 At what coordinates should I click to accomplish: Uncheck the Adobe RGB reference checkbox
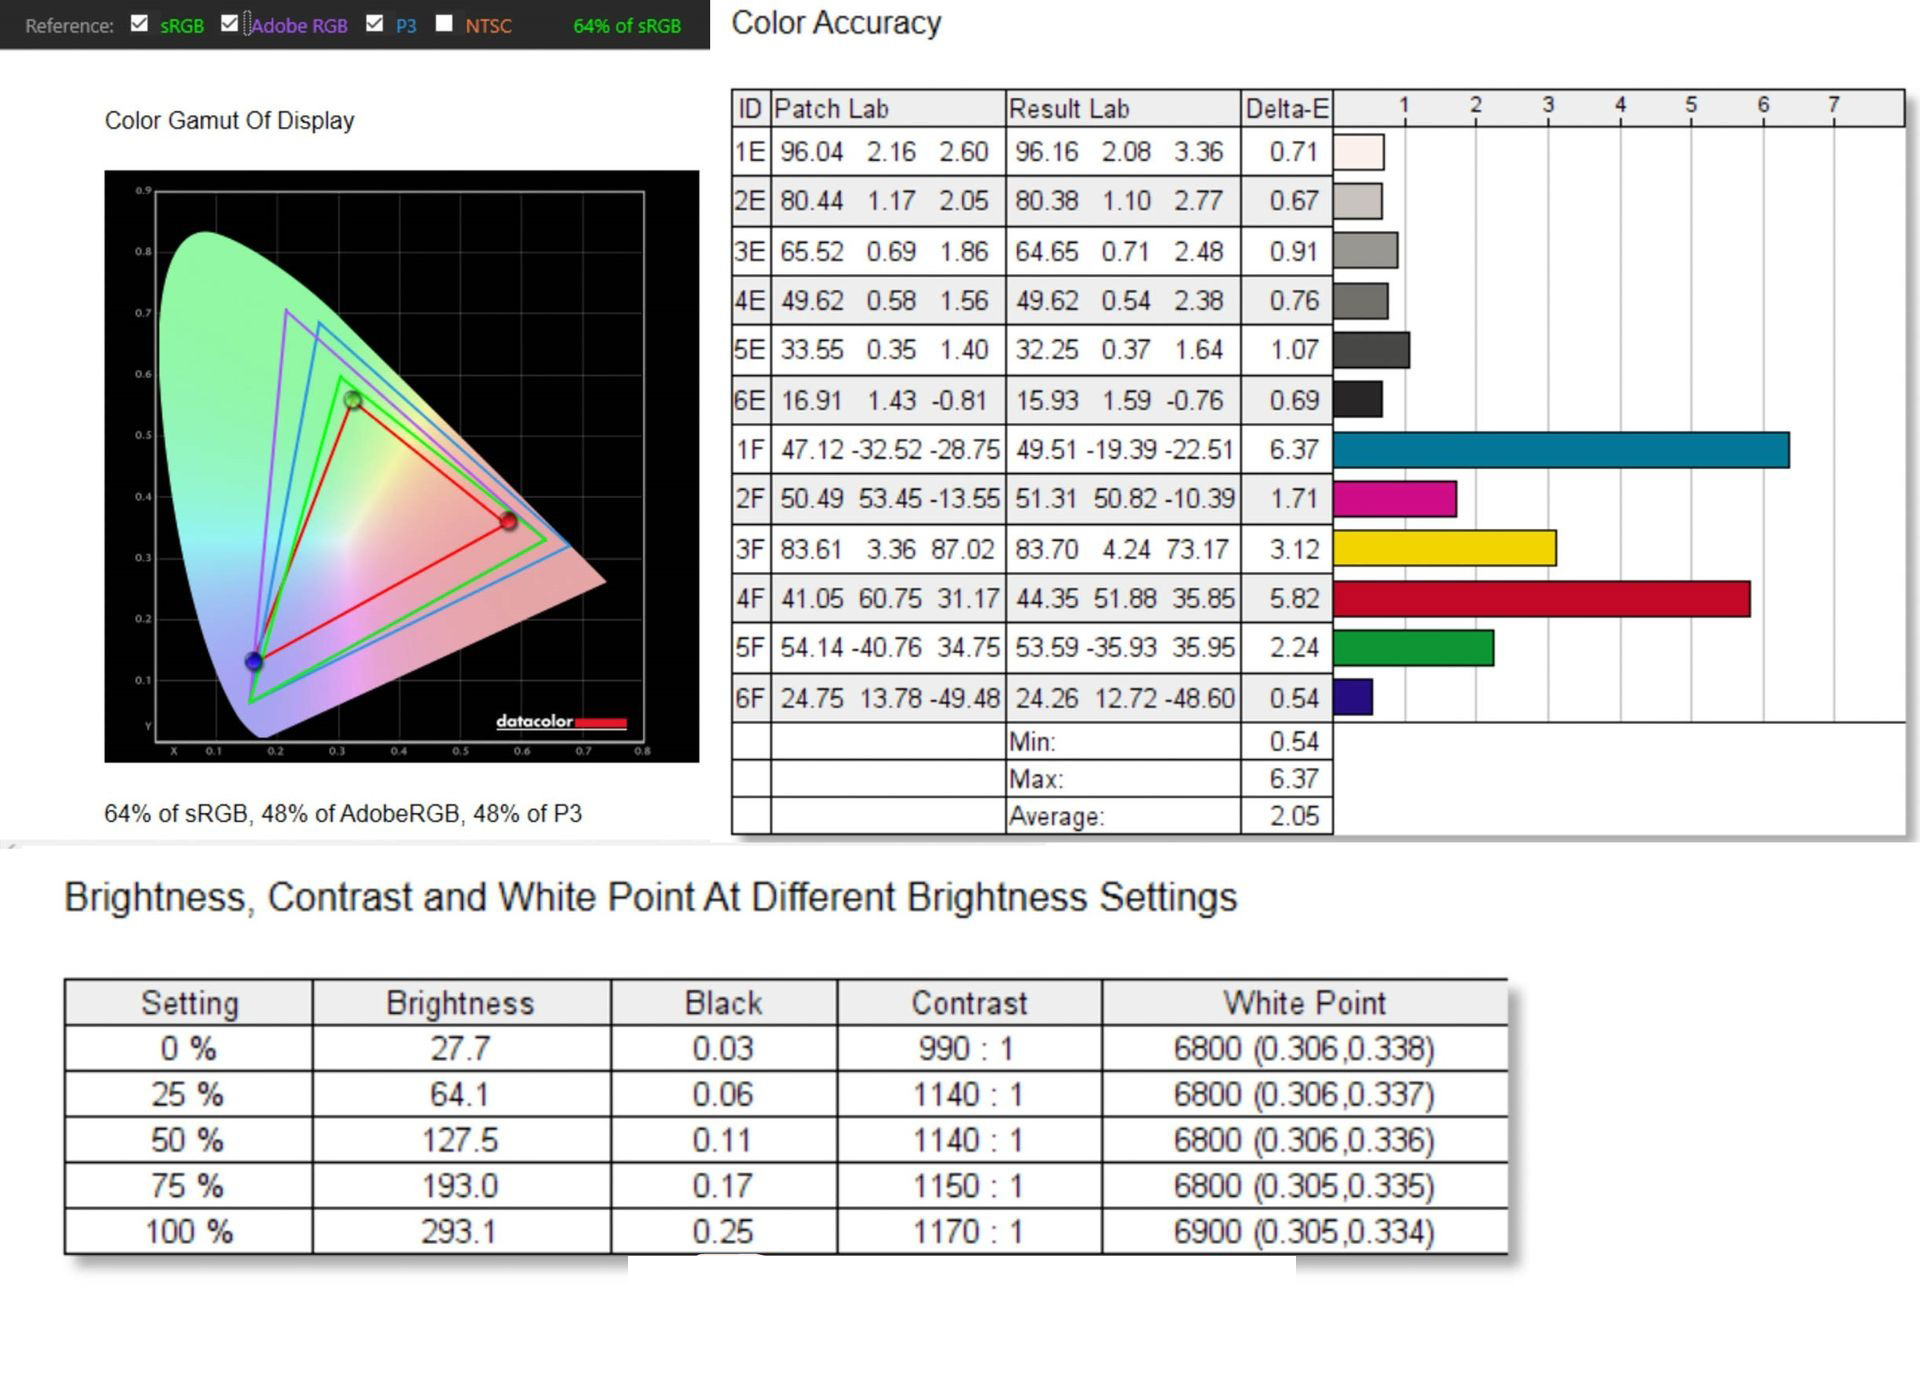pyautogui.click(x=229, y=24)
